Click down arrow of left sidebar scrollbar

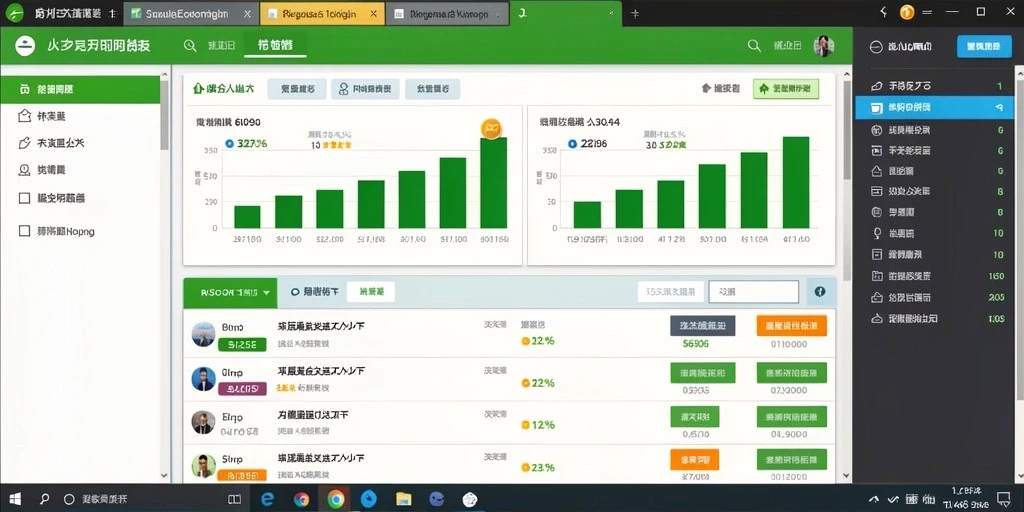pyautogui.click(x=165, y=477)
